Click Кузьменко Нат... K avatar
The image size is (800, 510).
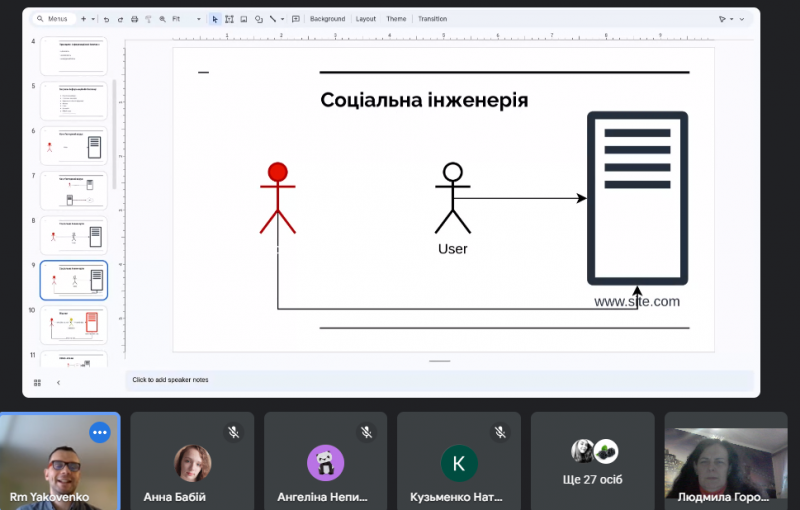(459, 463)
